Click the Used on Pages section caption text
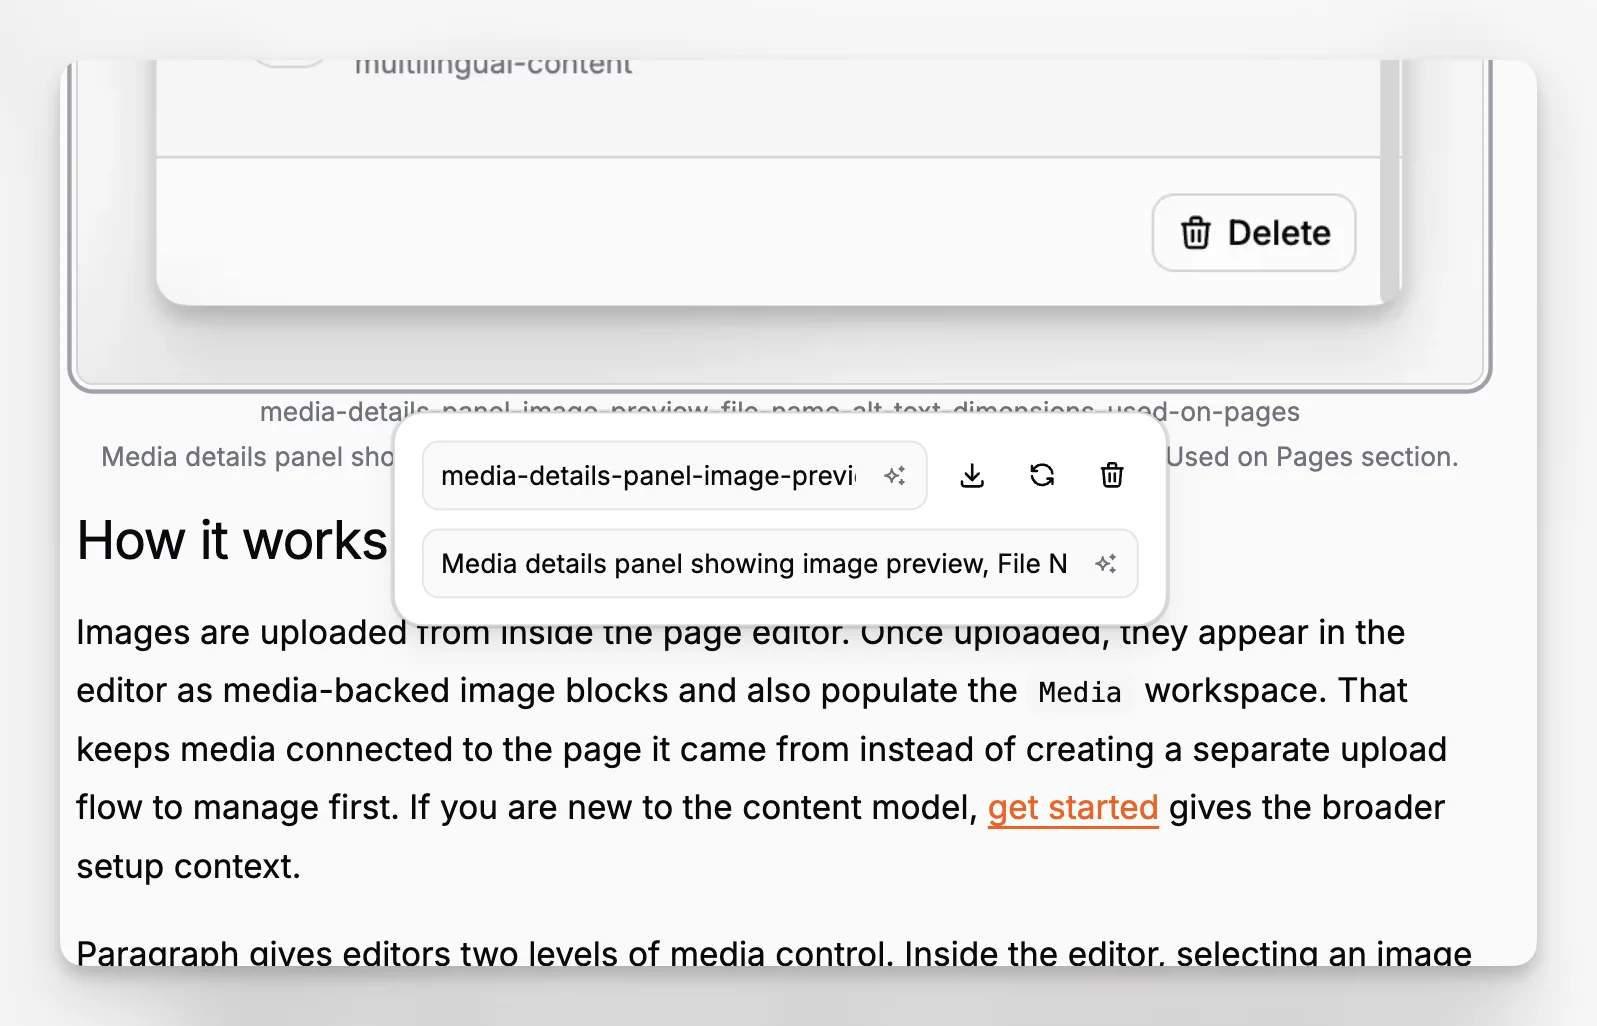 pos(1312,457)
